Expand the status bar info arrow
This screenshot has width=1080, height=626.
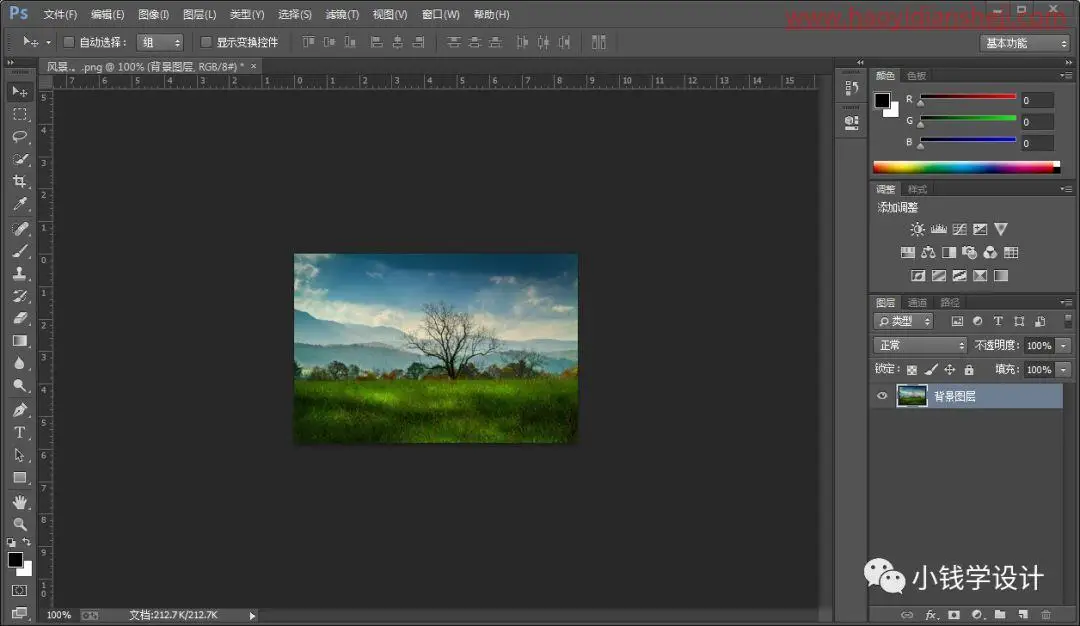click(x=252, y=616)
